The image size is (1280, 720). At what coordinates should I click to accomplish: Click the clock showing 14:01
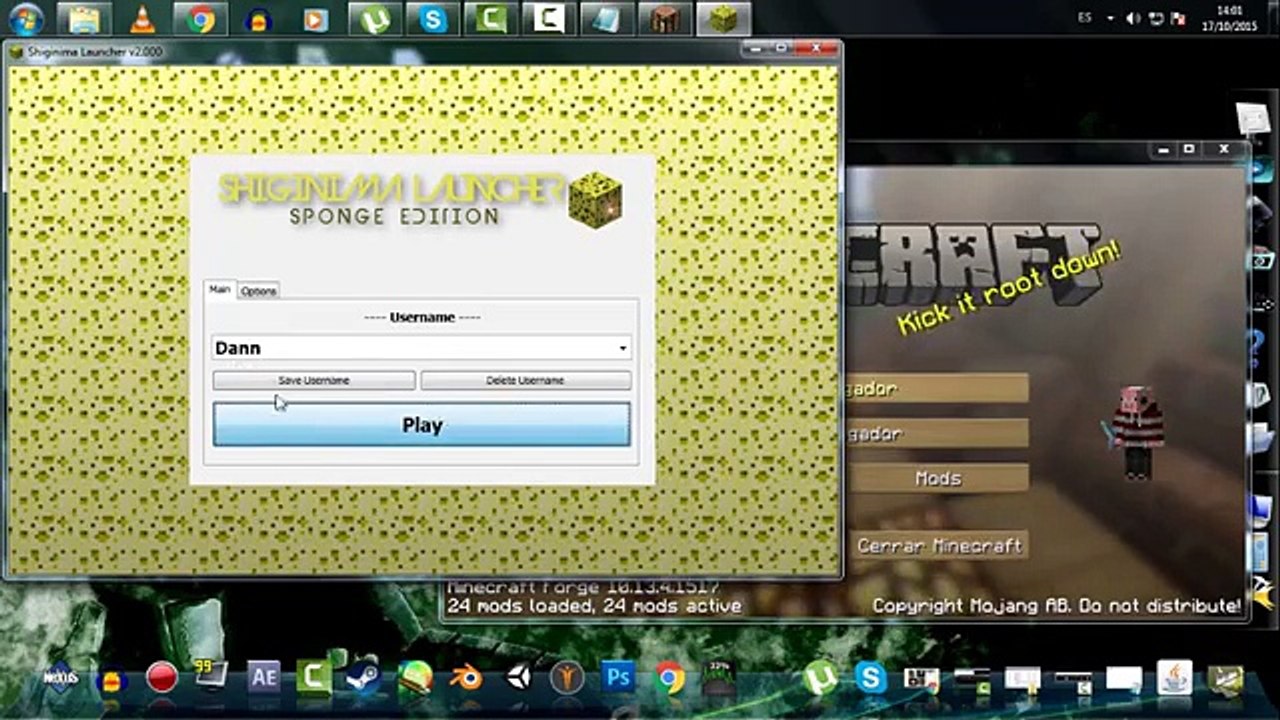(x=1231, y=10)
